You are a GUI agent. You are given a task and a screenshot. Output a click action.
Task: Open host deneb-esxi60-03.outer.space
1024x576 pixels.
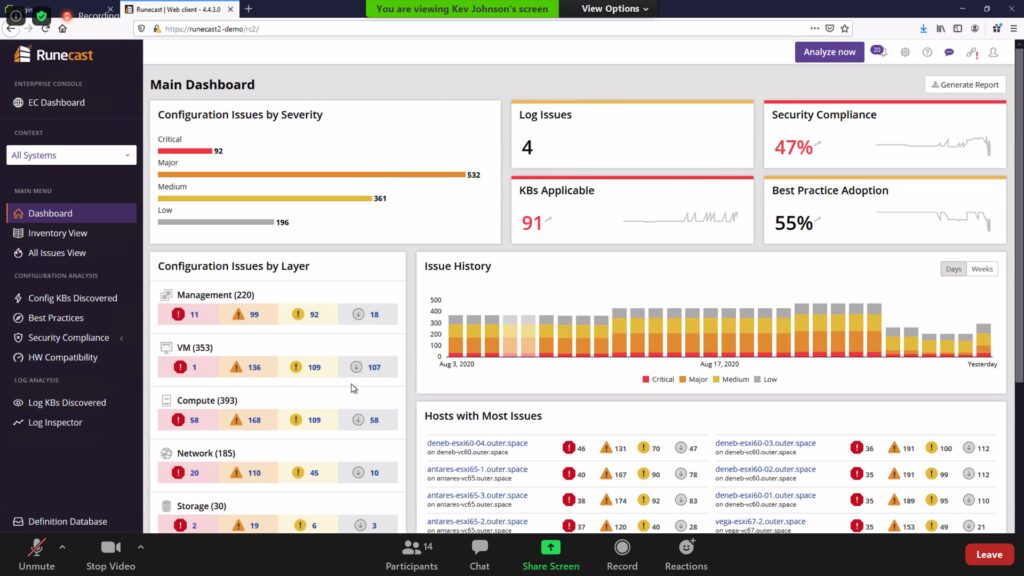[x=765, y=443]
